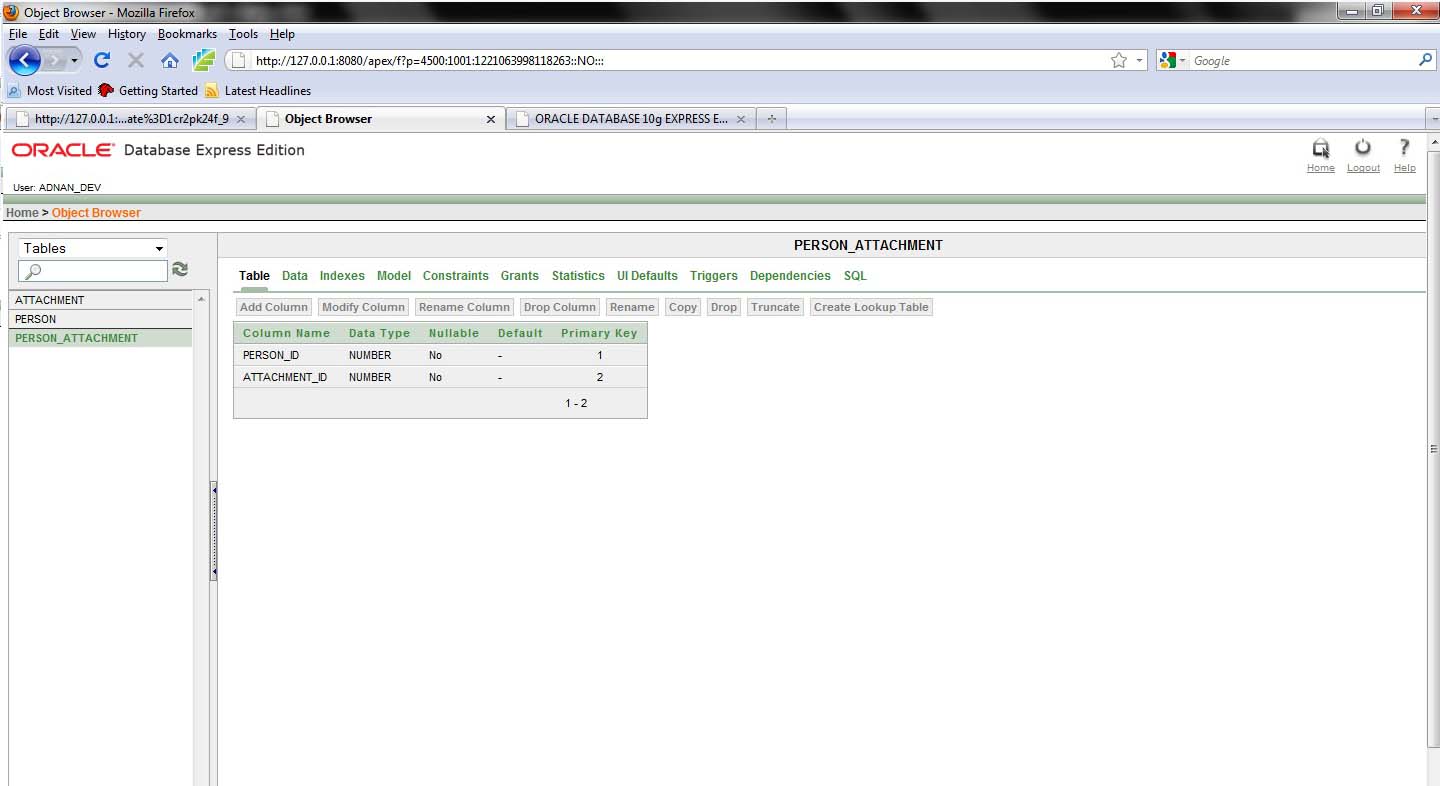
Task: Open a new tab with the plus icon
Action: coord(770,118)
